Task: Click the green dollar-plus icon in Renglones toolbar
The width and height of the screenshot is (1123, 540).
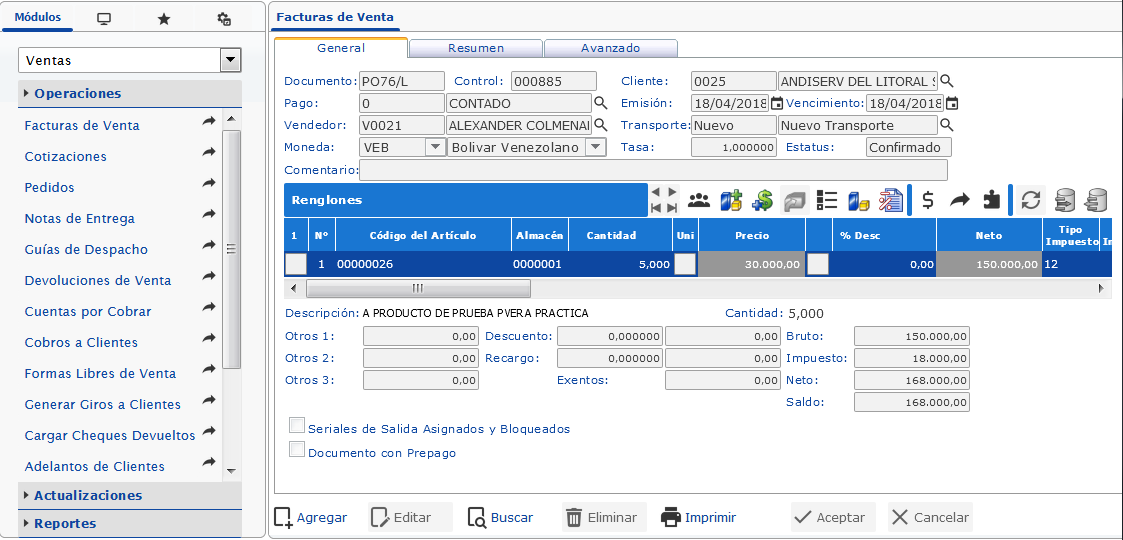Action: [762, 200]
